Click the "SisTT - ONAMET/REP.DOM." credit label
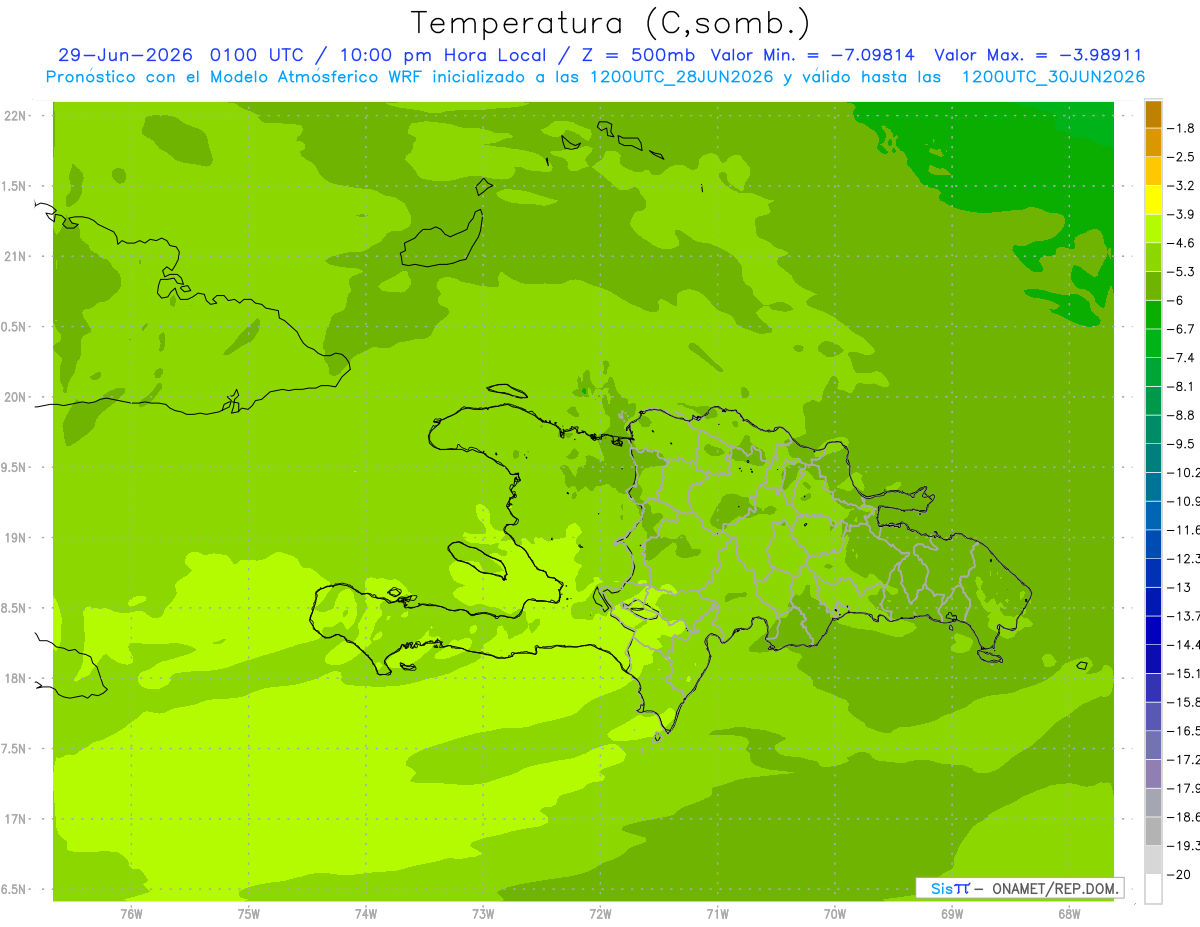Viewport: 1200px width, 927px height. tap(1020, 888)
